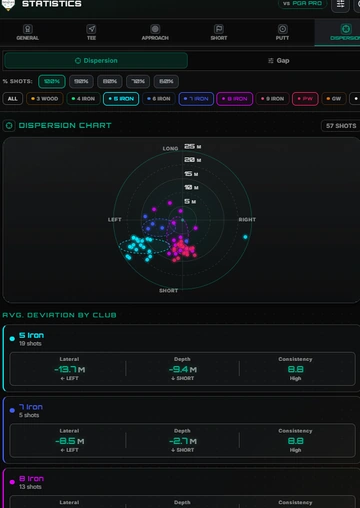Click 7 Iron depth value -2.7 M

coord(182,441)
